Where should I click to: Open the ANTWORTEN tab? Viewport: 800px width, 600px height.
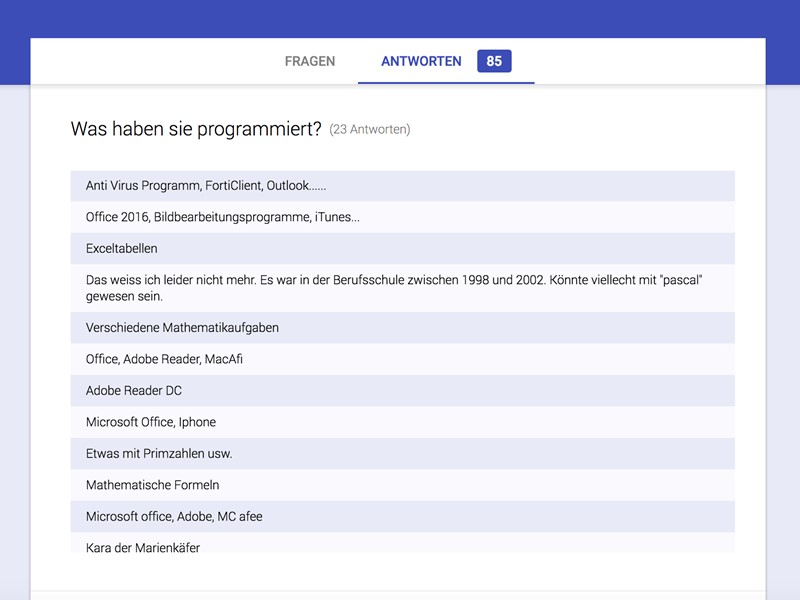pyautogui.click(x=421, y=61)
